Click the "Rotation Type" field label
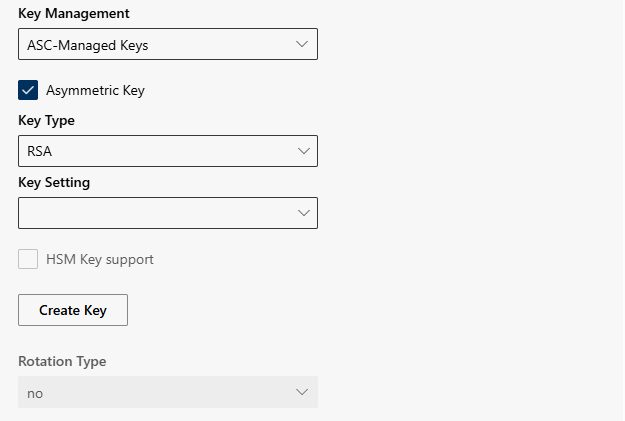625x421 pixels. (62, 361)
